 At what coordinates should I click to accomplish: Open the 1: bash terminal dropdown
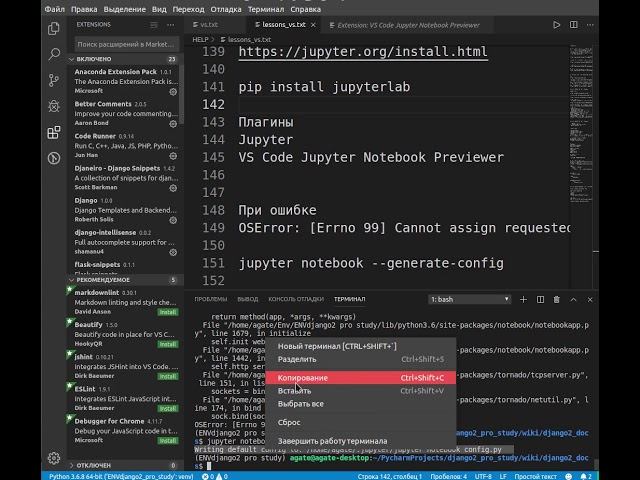click(x=470, y=300)
